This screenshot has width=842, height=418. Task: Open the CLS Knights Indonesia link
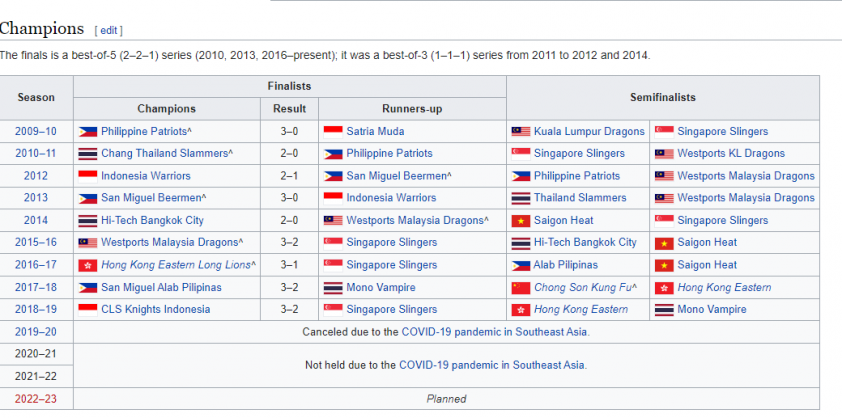click(156, 310)
